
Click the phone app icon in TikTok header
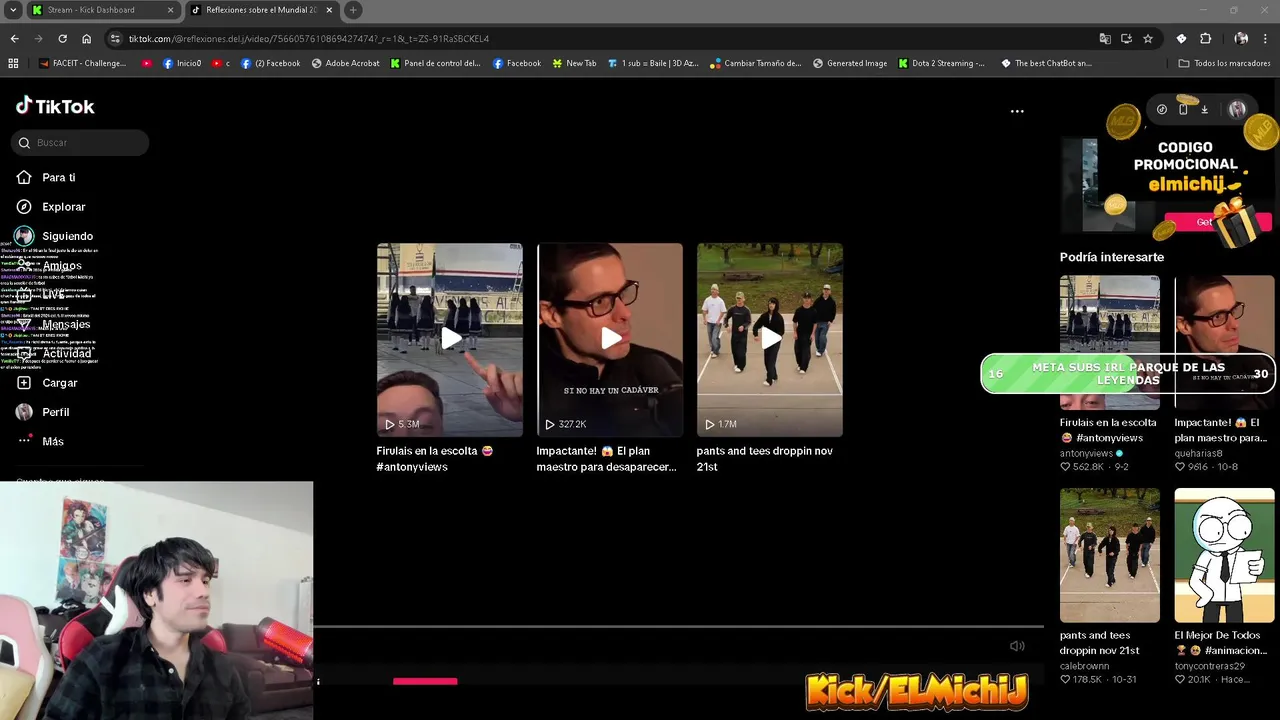coord(1183,110)
